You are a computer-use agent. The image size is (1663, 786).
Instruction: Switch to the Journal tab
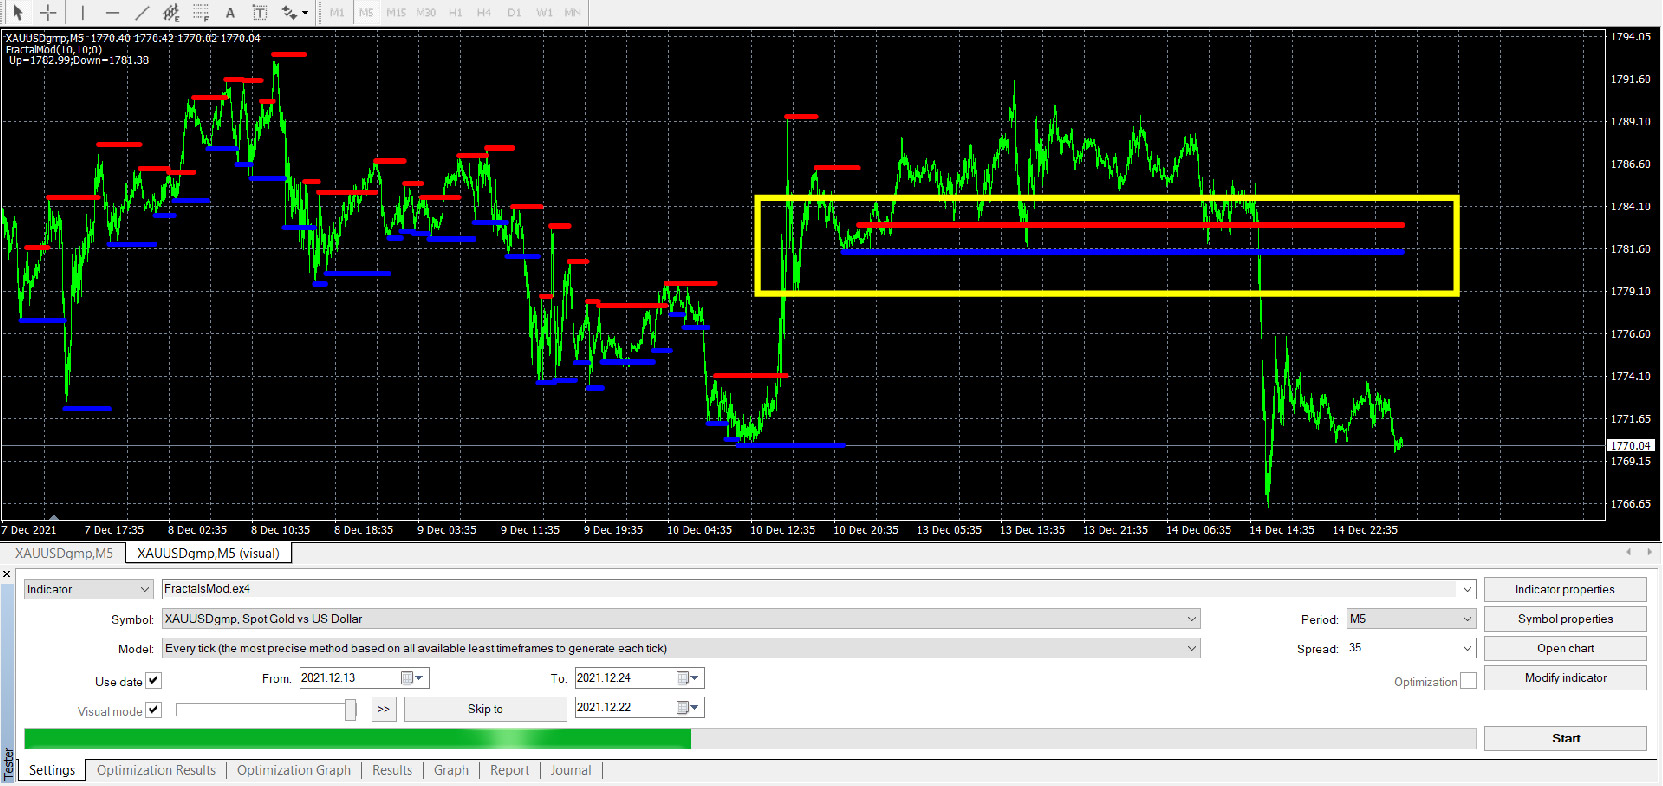pyautogui.click(x=570, y=770)
